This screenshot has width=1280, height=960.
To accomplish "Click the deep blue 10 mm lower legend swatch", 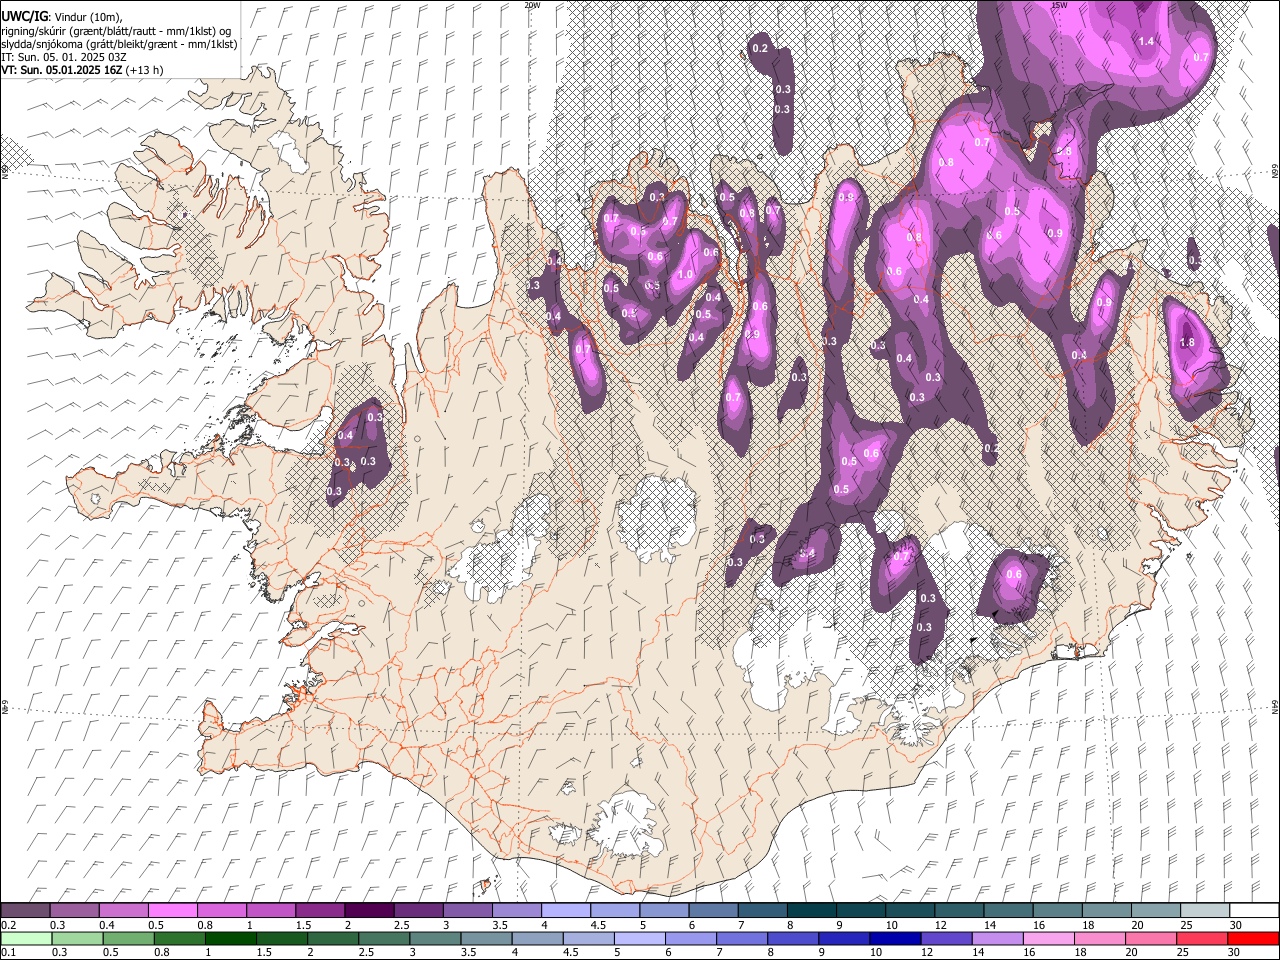I will (894, 938).
